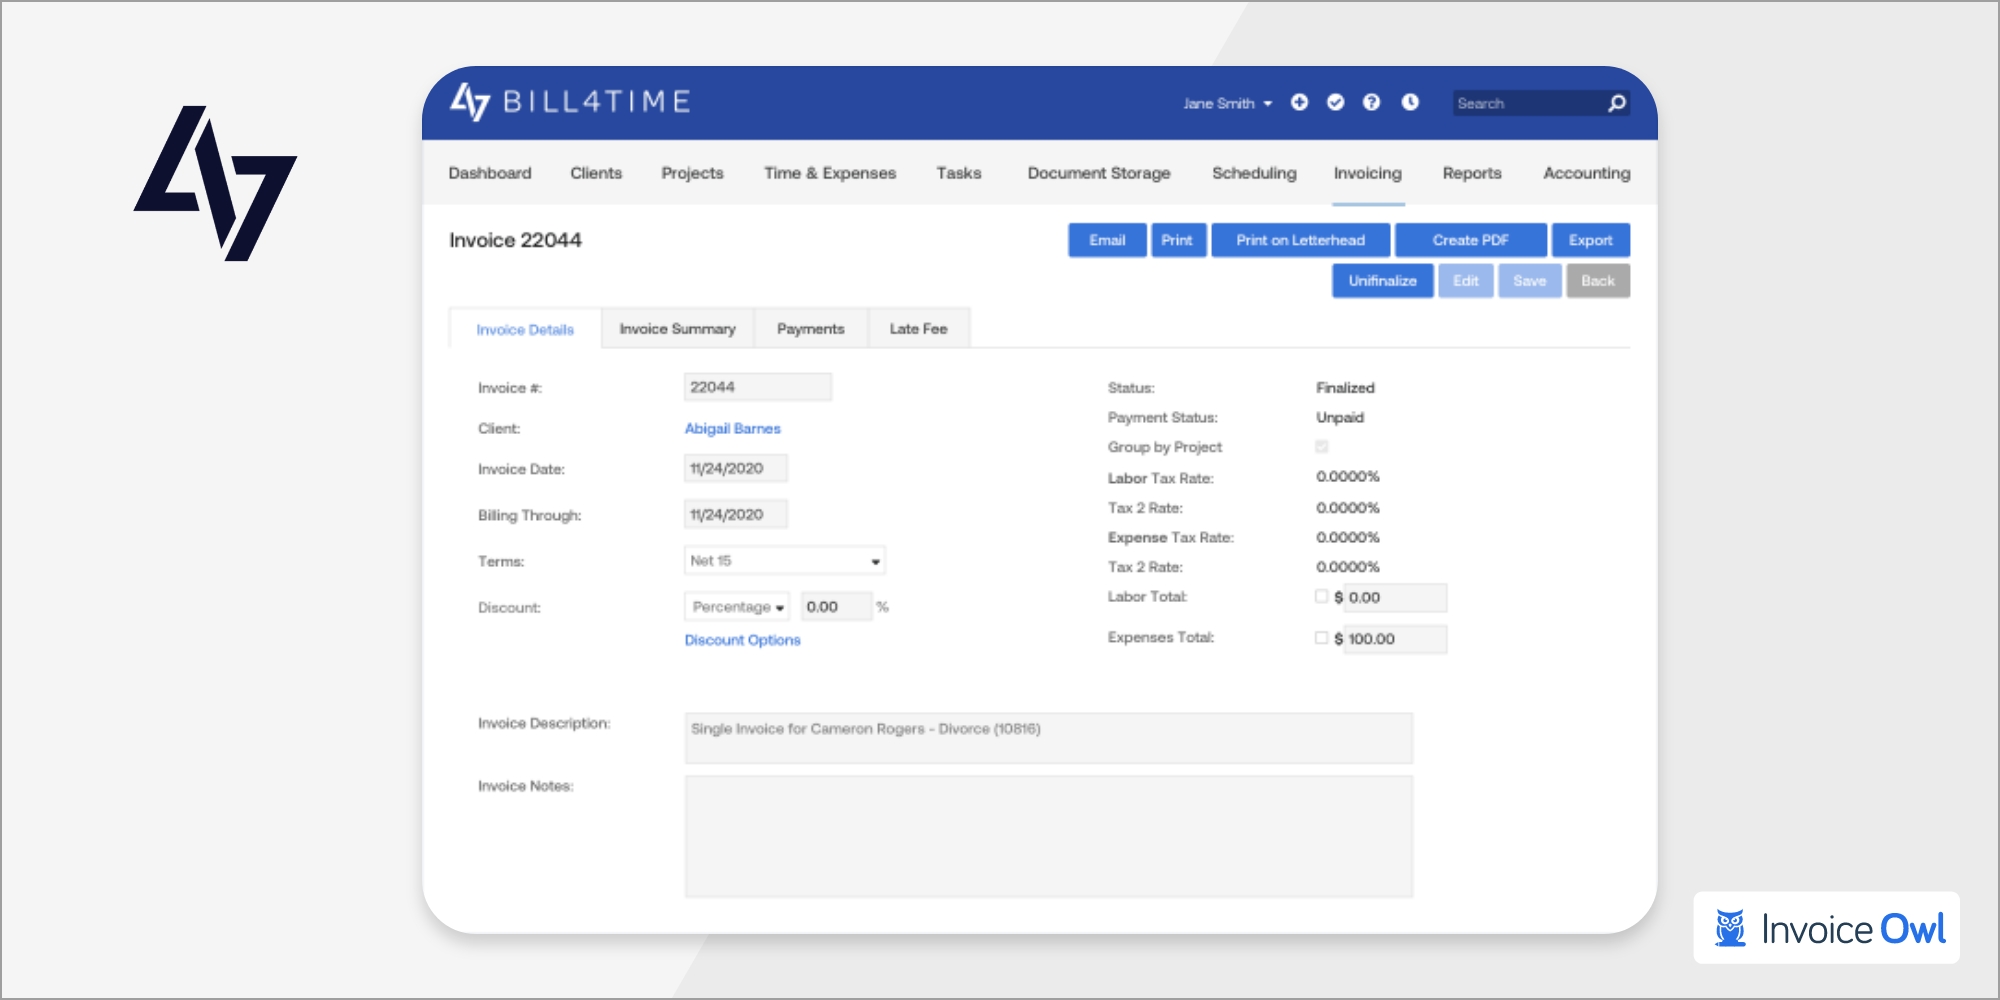This screenshot has width=2000, height=1000.
Task: Click the Save button
Action: click(1530, 281)
